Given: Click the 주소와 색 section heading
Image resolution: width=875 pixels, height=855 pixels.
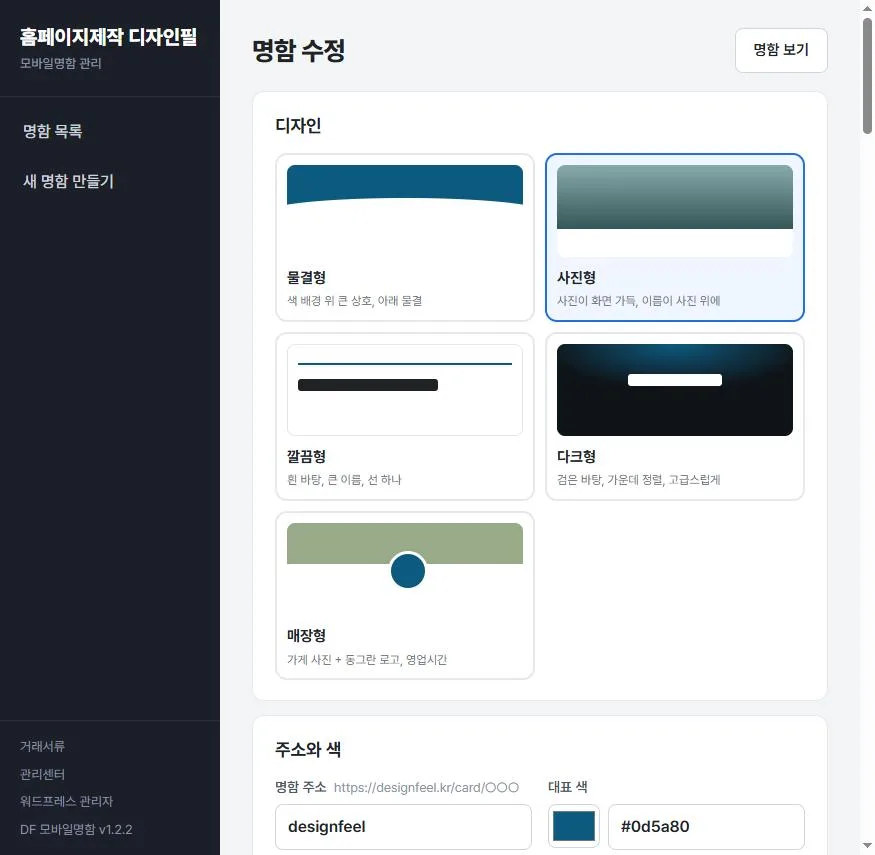Looking at the screenshot, I should click(307, 749).
